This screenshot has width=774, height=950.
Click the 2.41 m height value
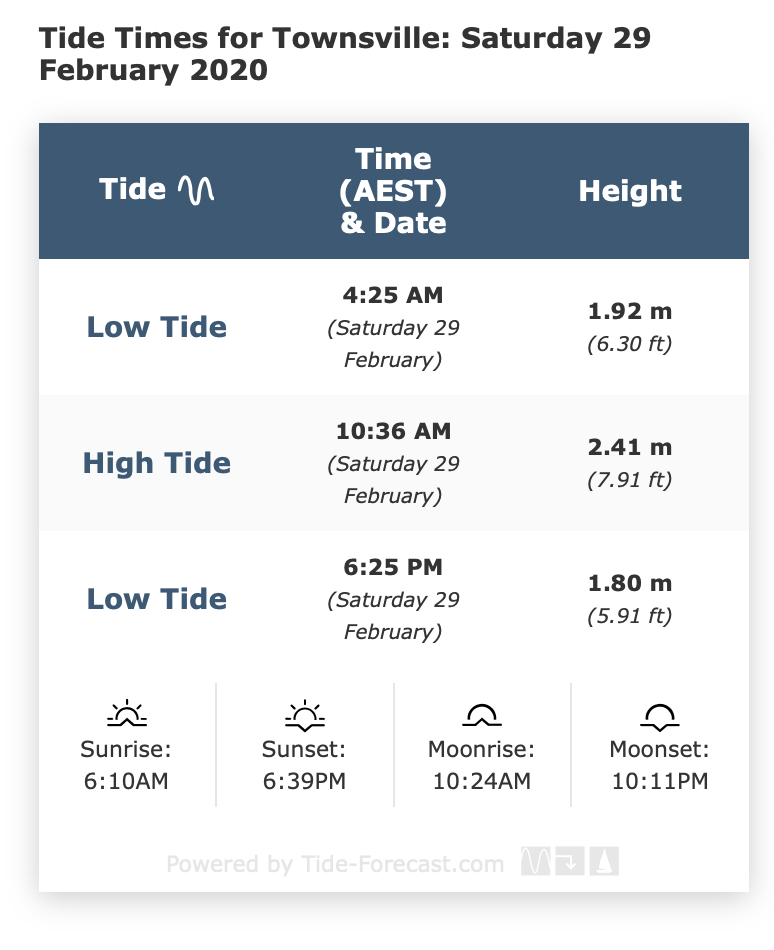[630, 447]
